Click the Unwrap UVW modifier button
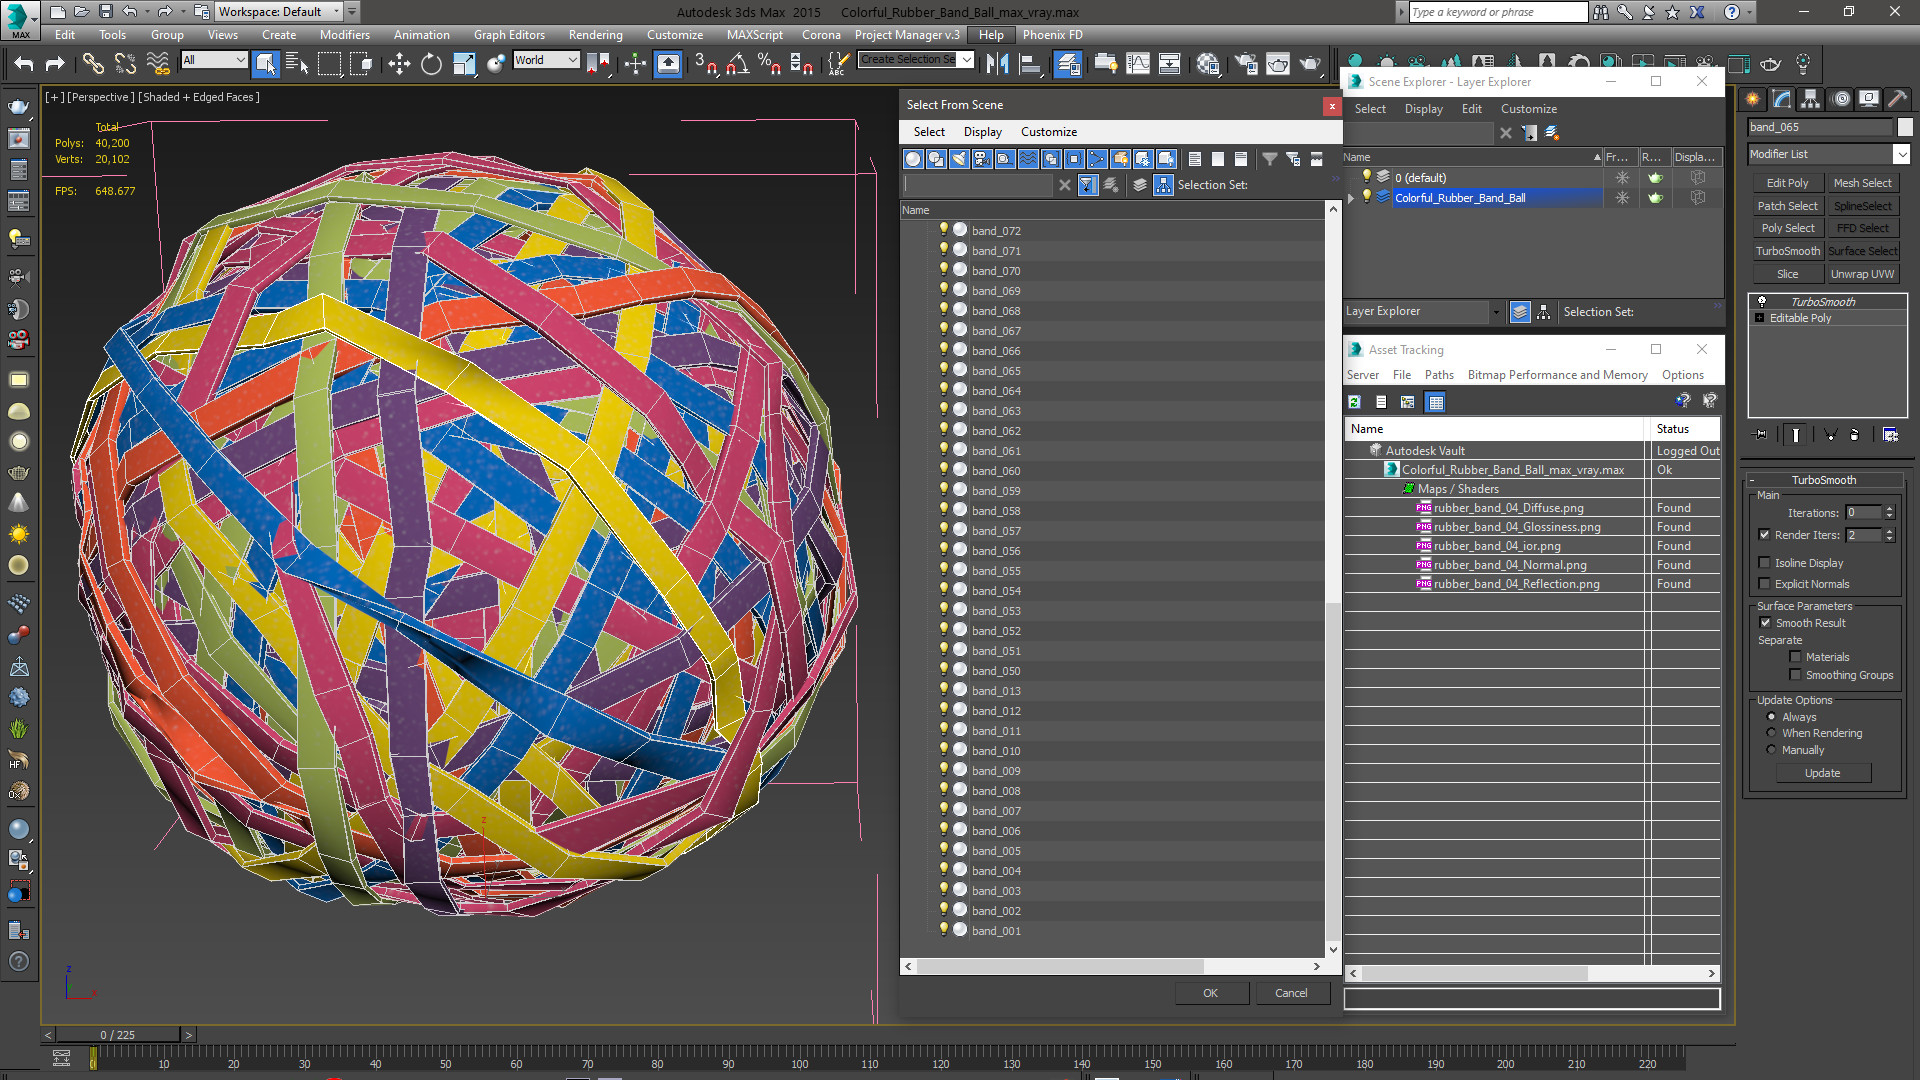 [x=1862, y=274]
